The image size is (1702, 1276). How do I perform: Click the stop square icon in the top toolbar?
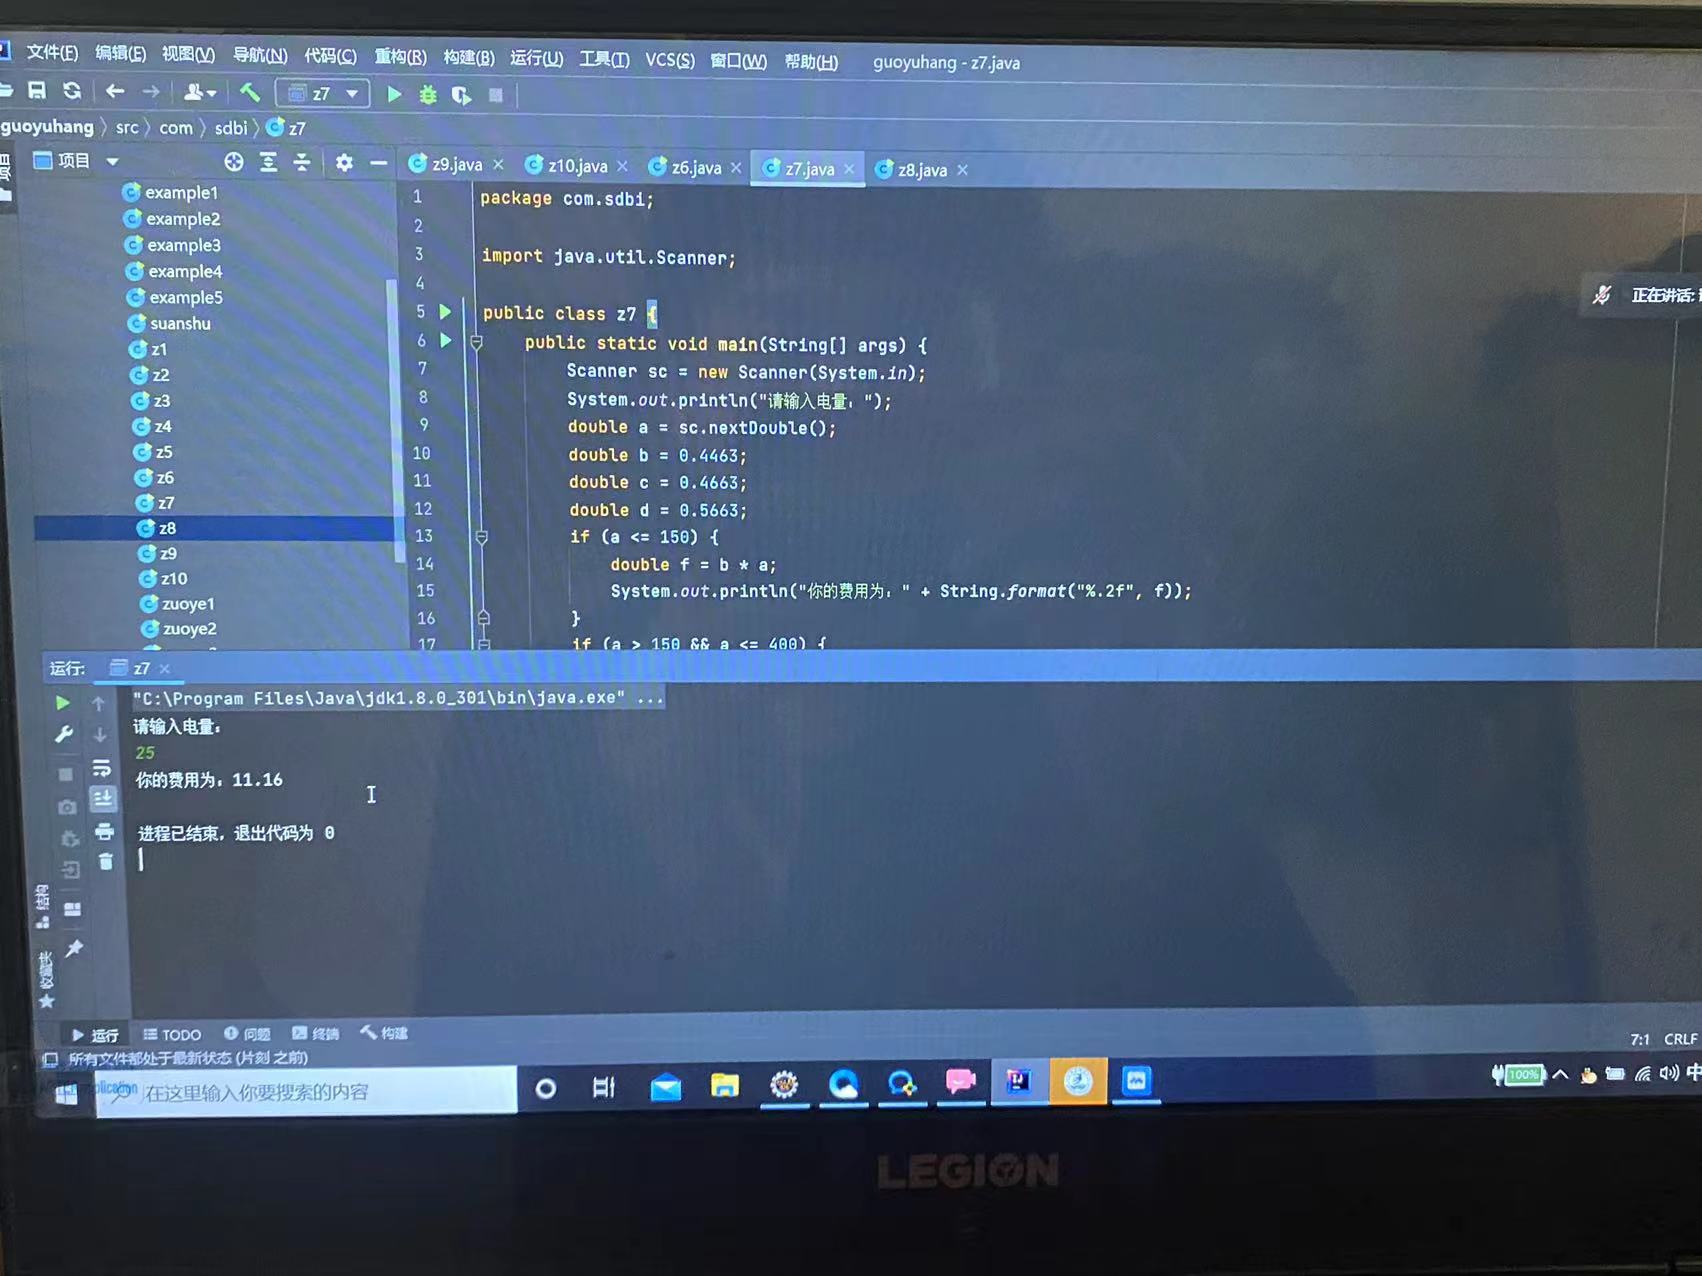(x=496, y=96)
